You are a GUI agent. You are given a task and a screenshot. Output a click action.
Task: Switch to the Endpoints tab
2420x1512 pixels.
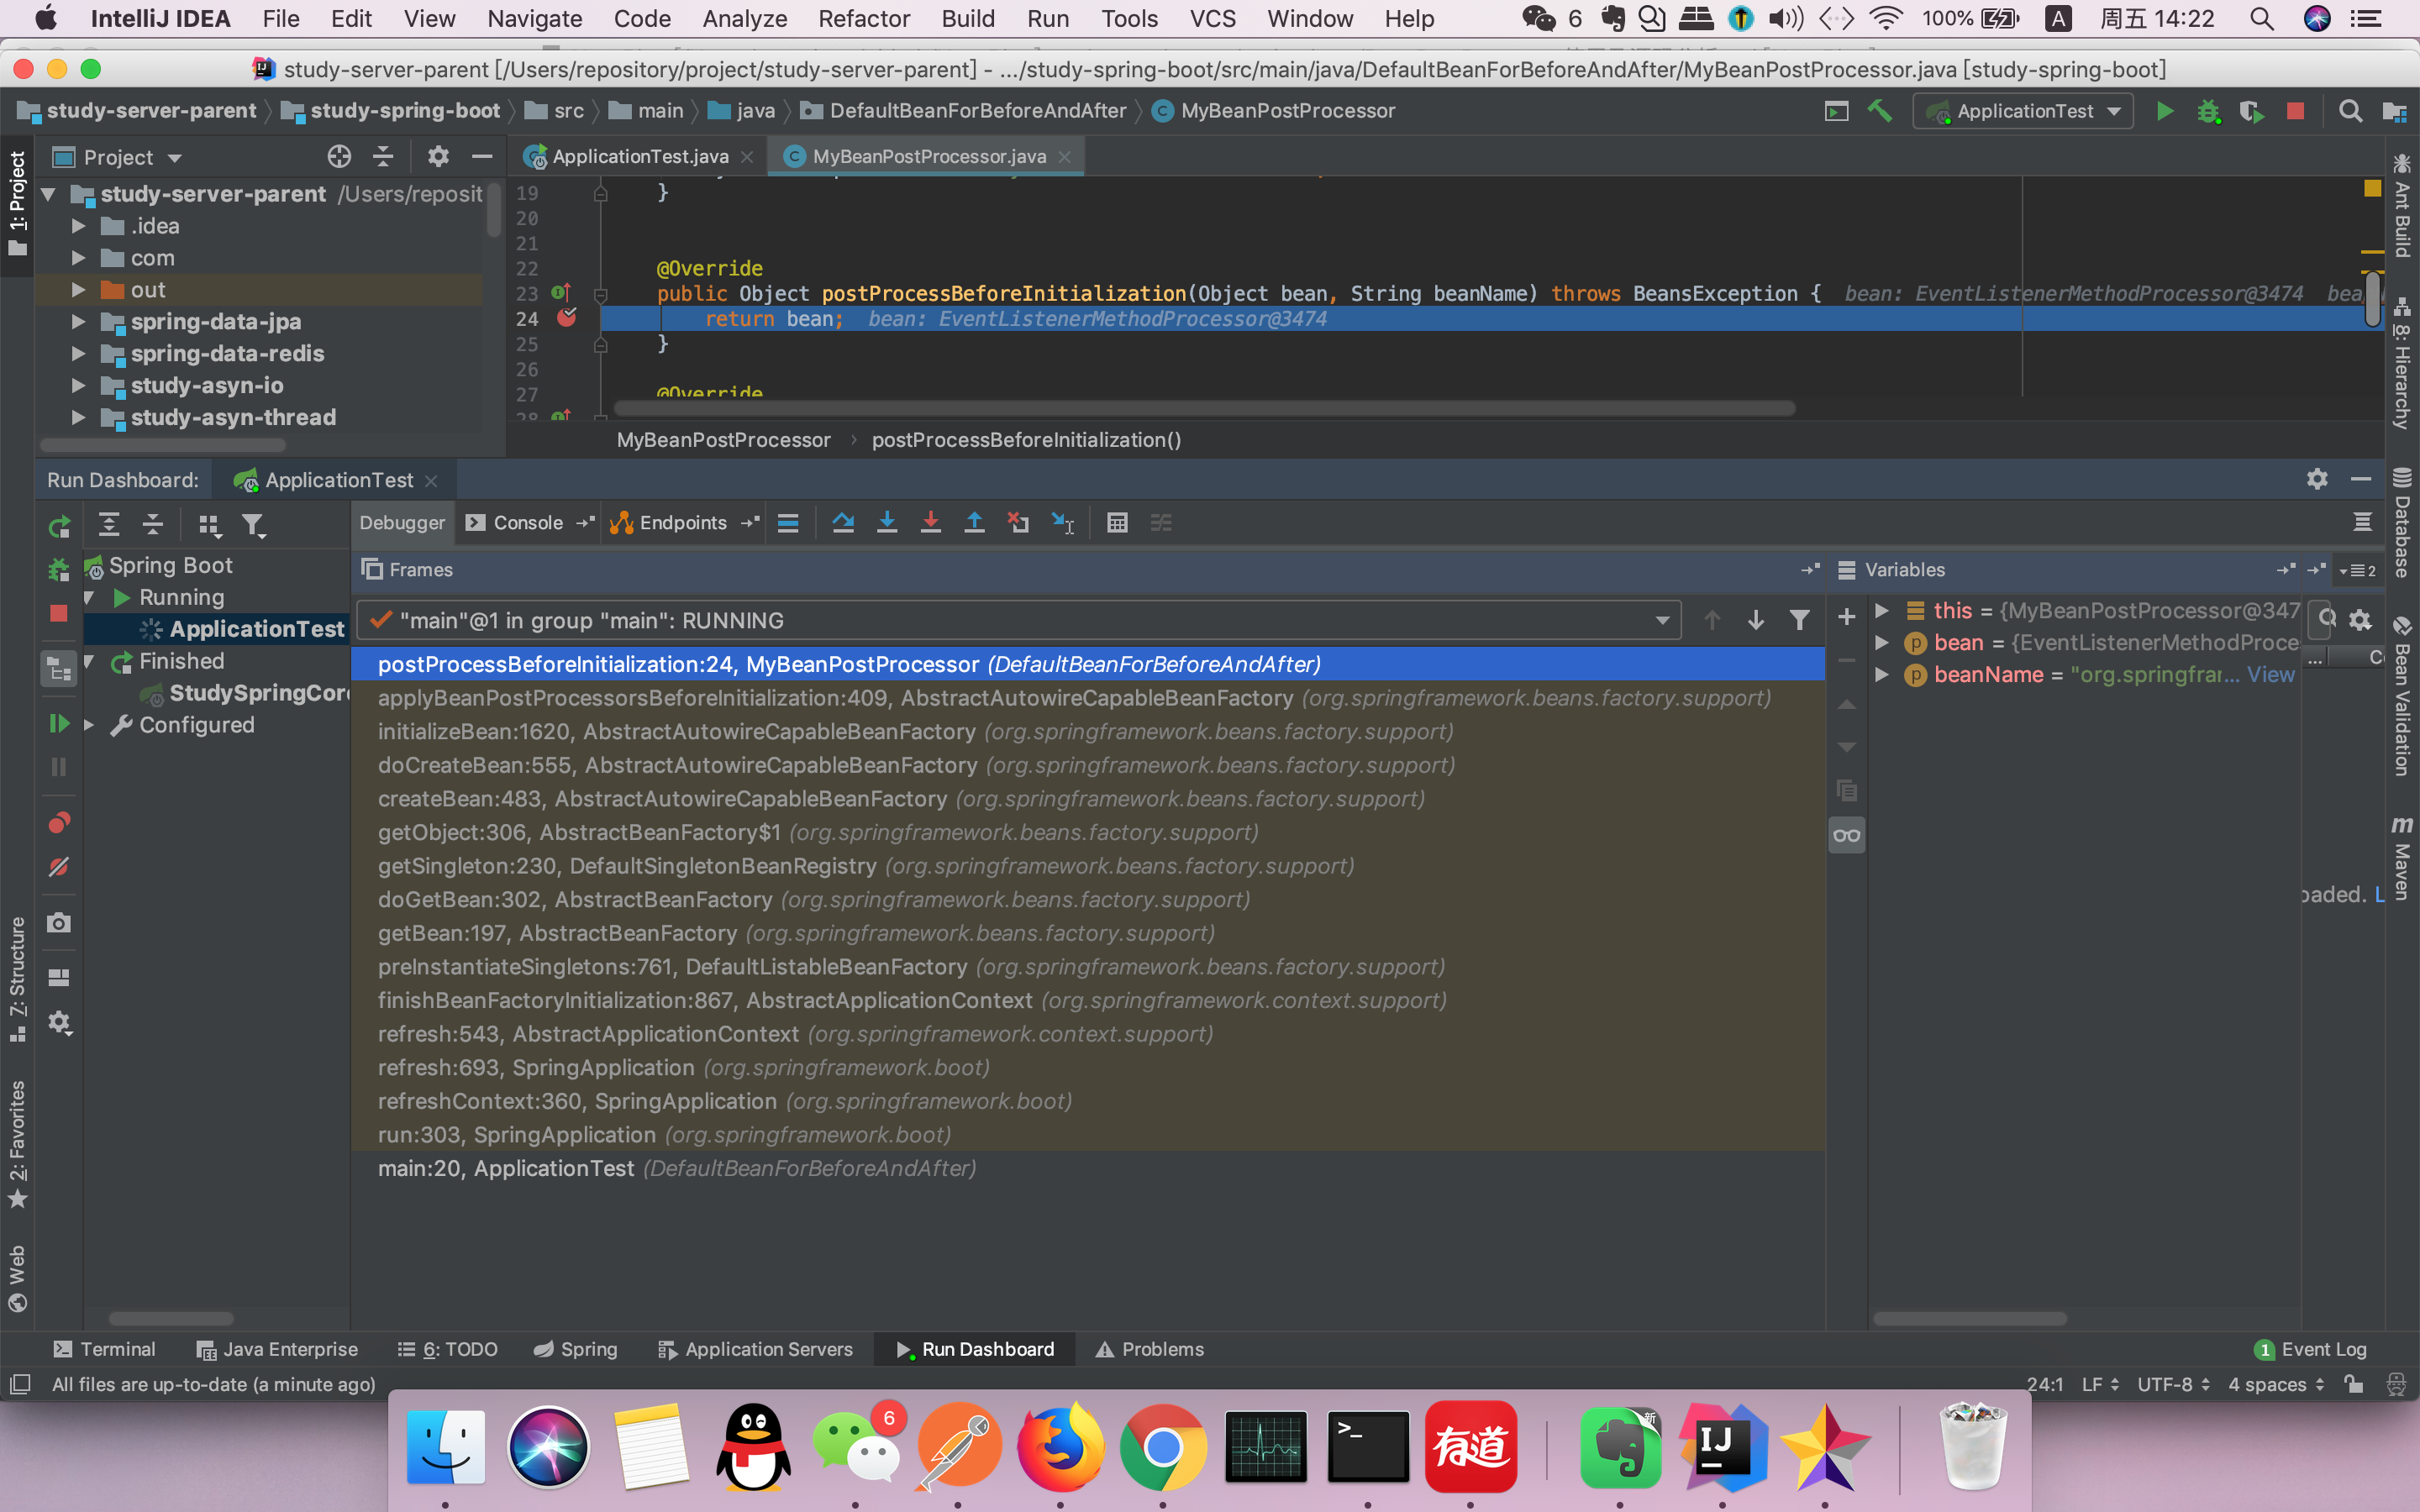coord(680,521)
